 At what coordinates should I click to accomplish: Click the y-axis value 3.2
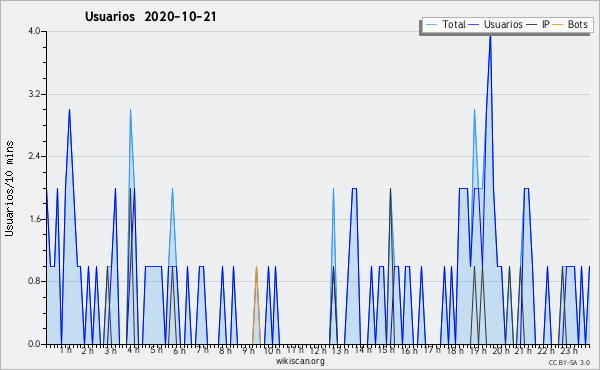34,94
